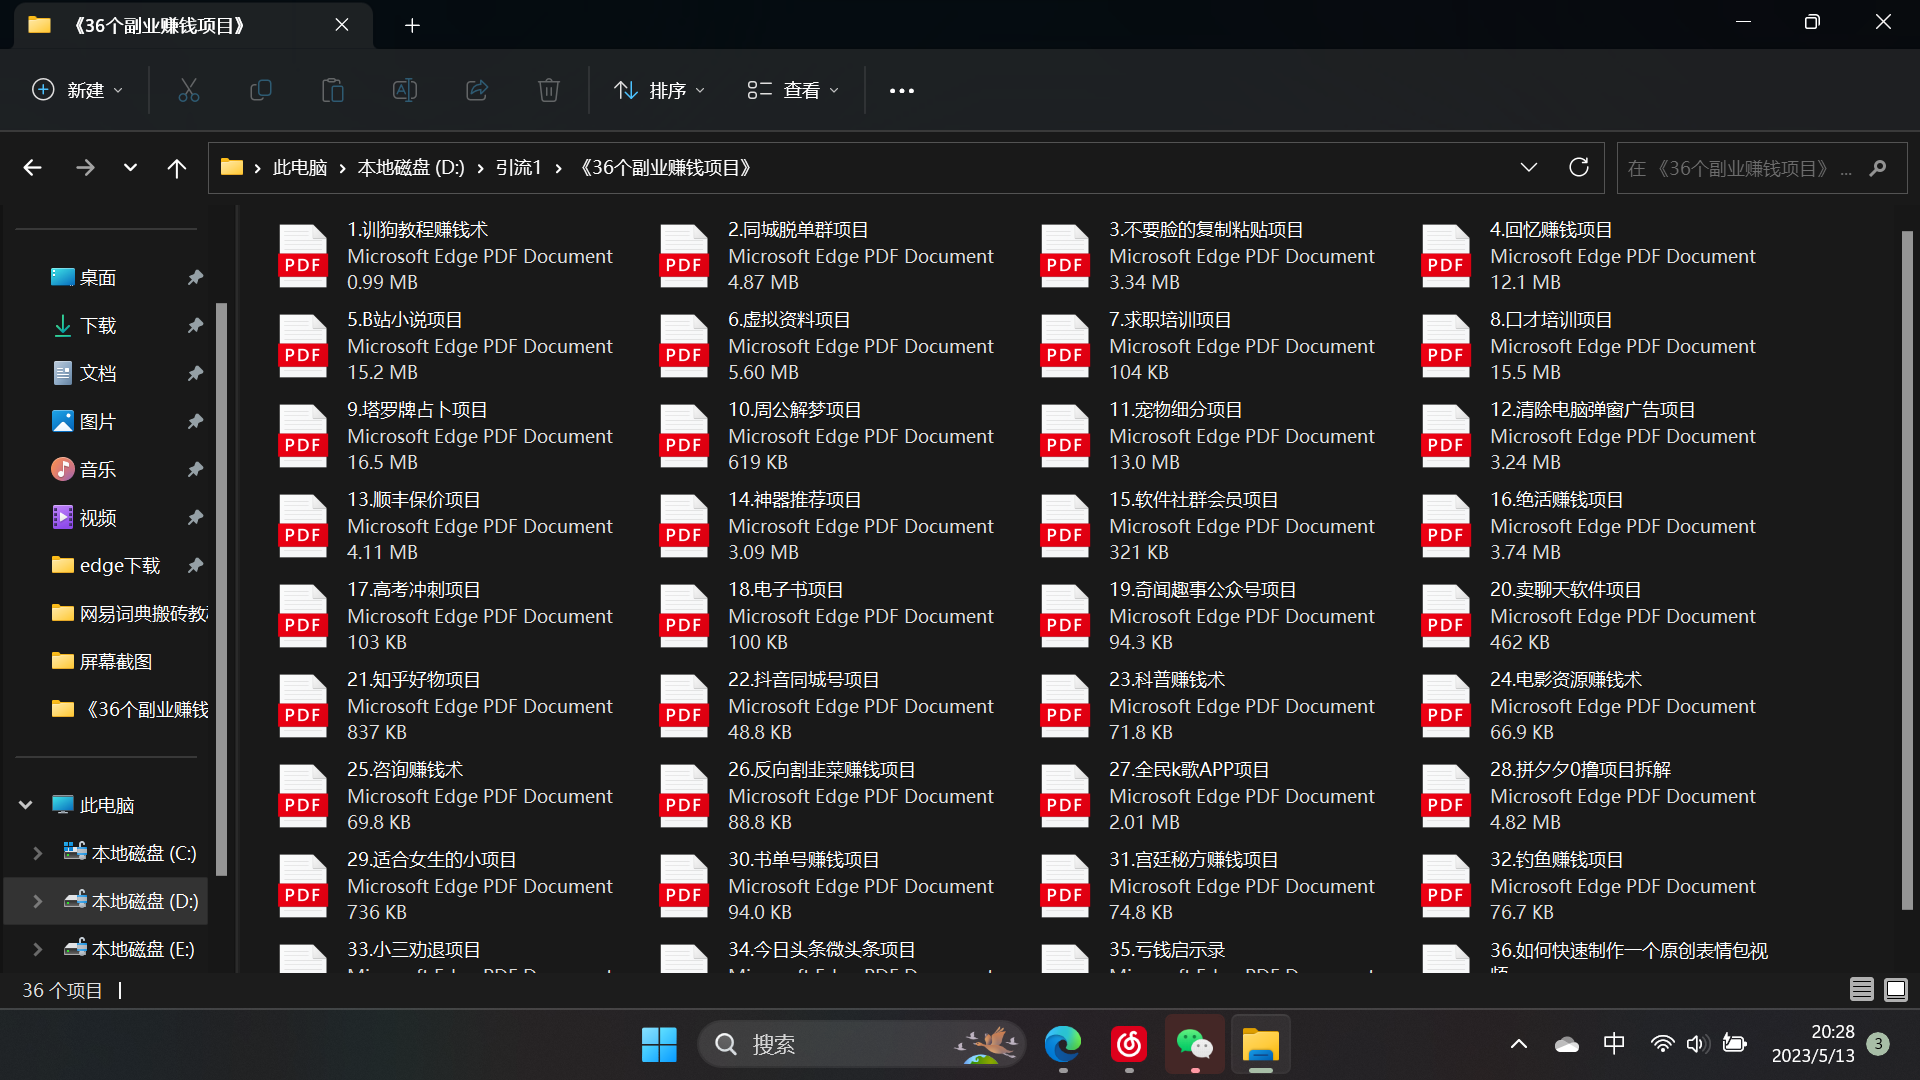Click the vertical scrollbar of file list
Viewport: 1920px width, 1080px height.
pyautogui.click(x=1906, y=570)
